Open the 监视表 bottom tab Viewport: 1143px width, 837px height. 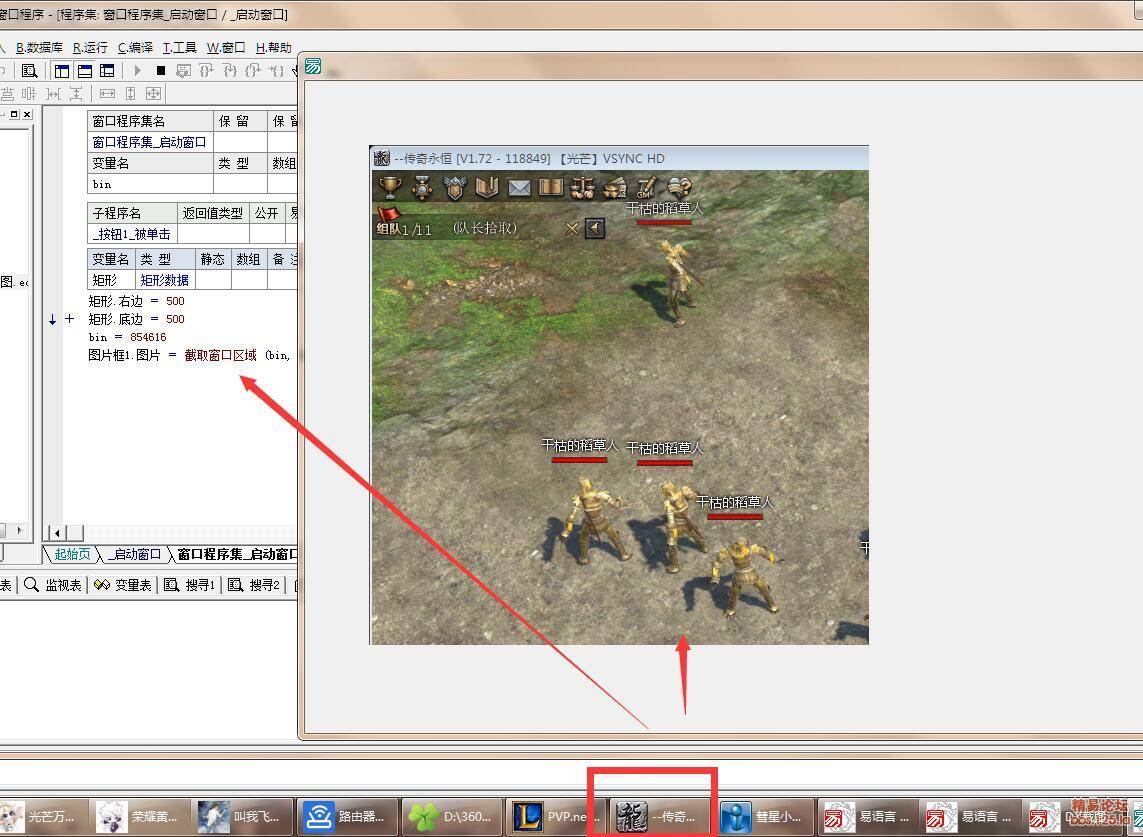(x=55, y=585)
